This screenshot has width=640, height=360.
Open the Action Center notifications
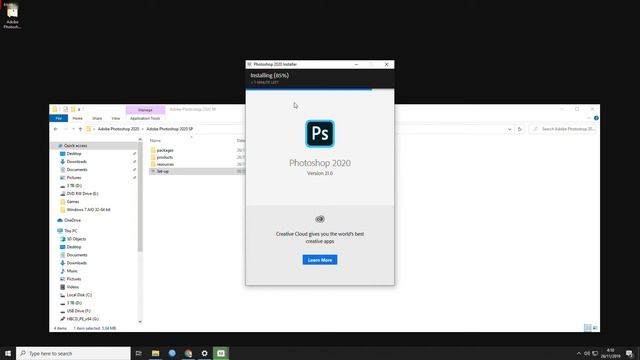coord(629,353)
